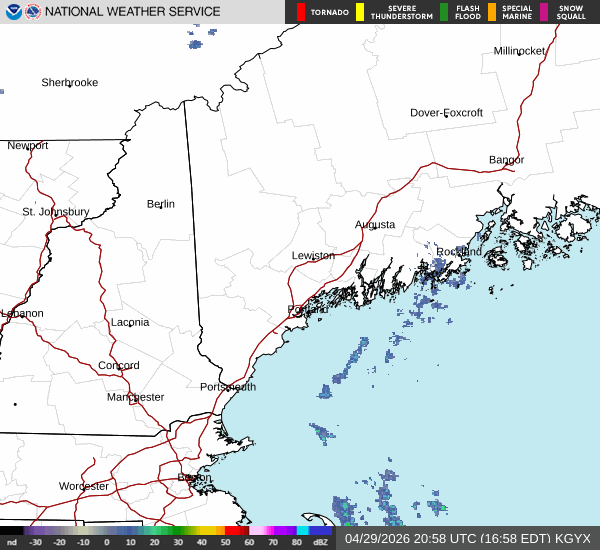Click the Flash Flood legend label

468,12
